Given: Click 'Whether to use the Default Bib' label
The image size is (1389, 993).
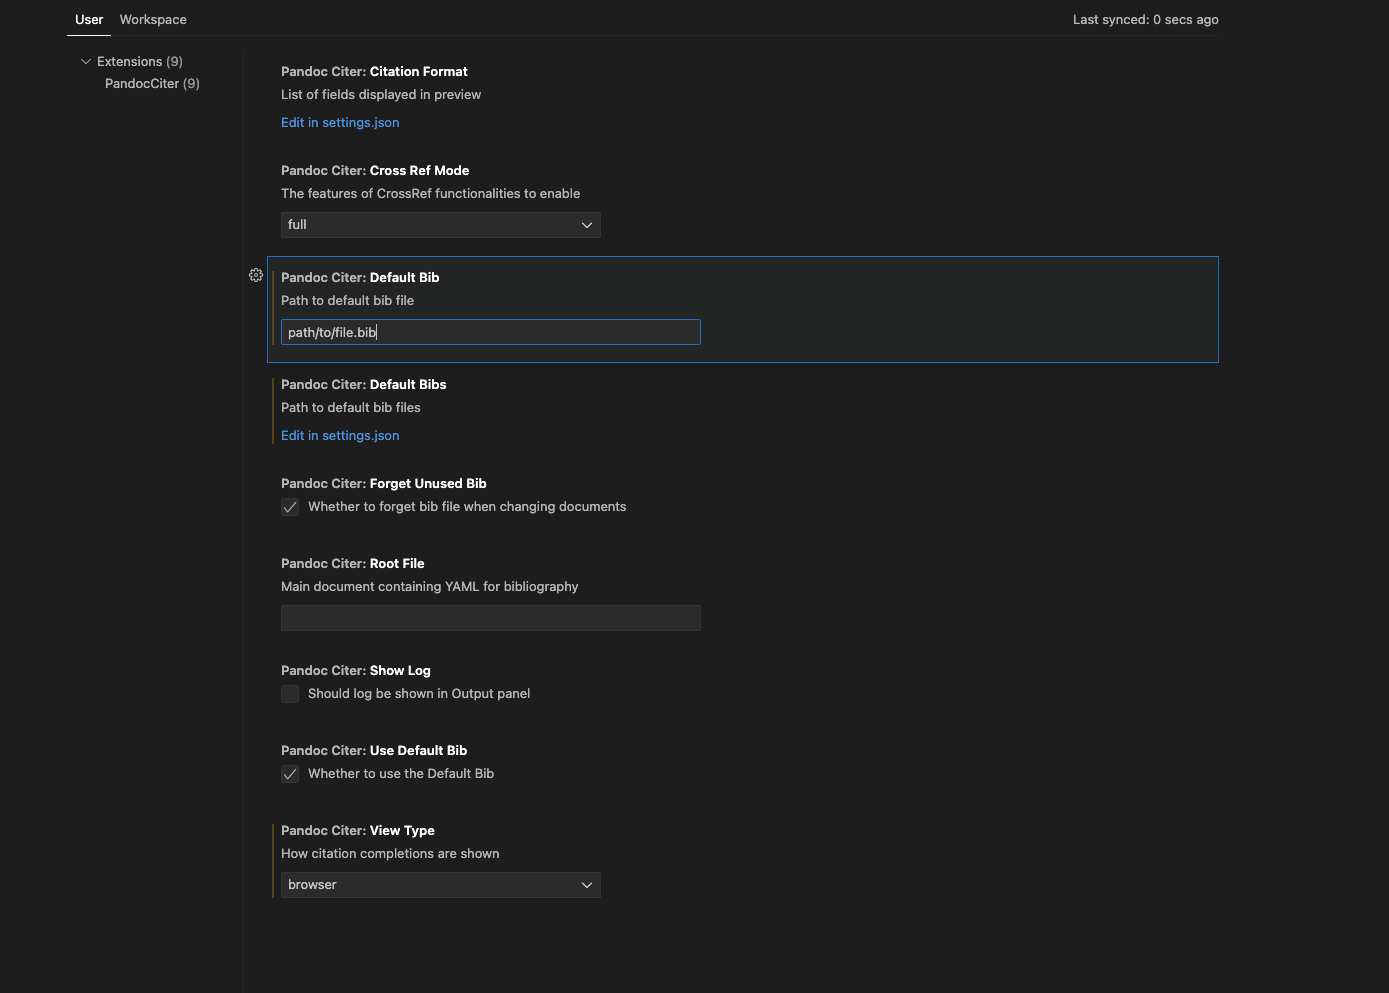Looking at the screenshot, I should click(401, 773).
